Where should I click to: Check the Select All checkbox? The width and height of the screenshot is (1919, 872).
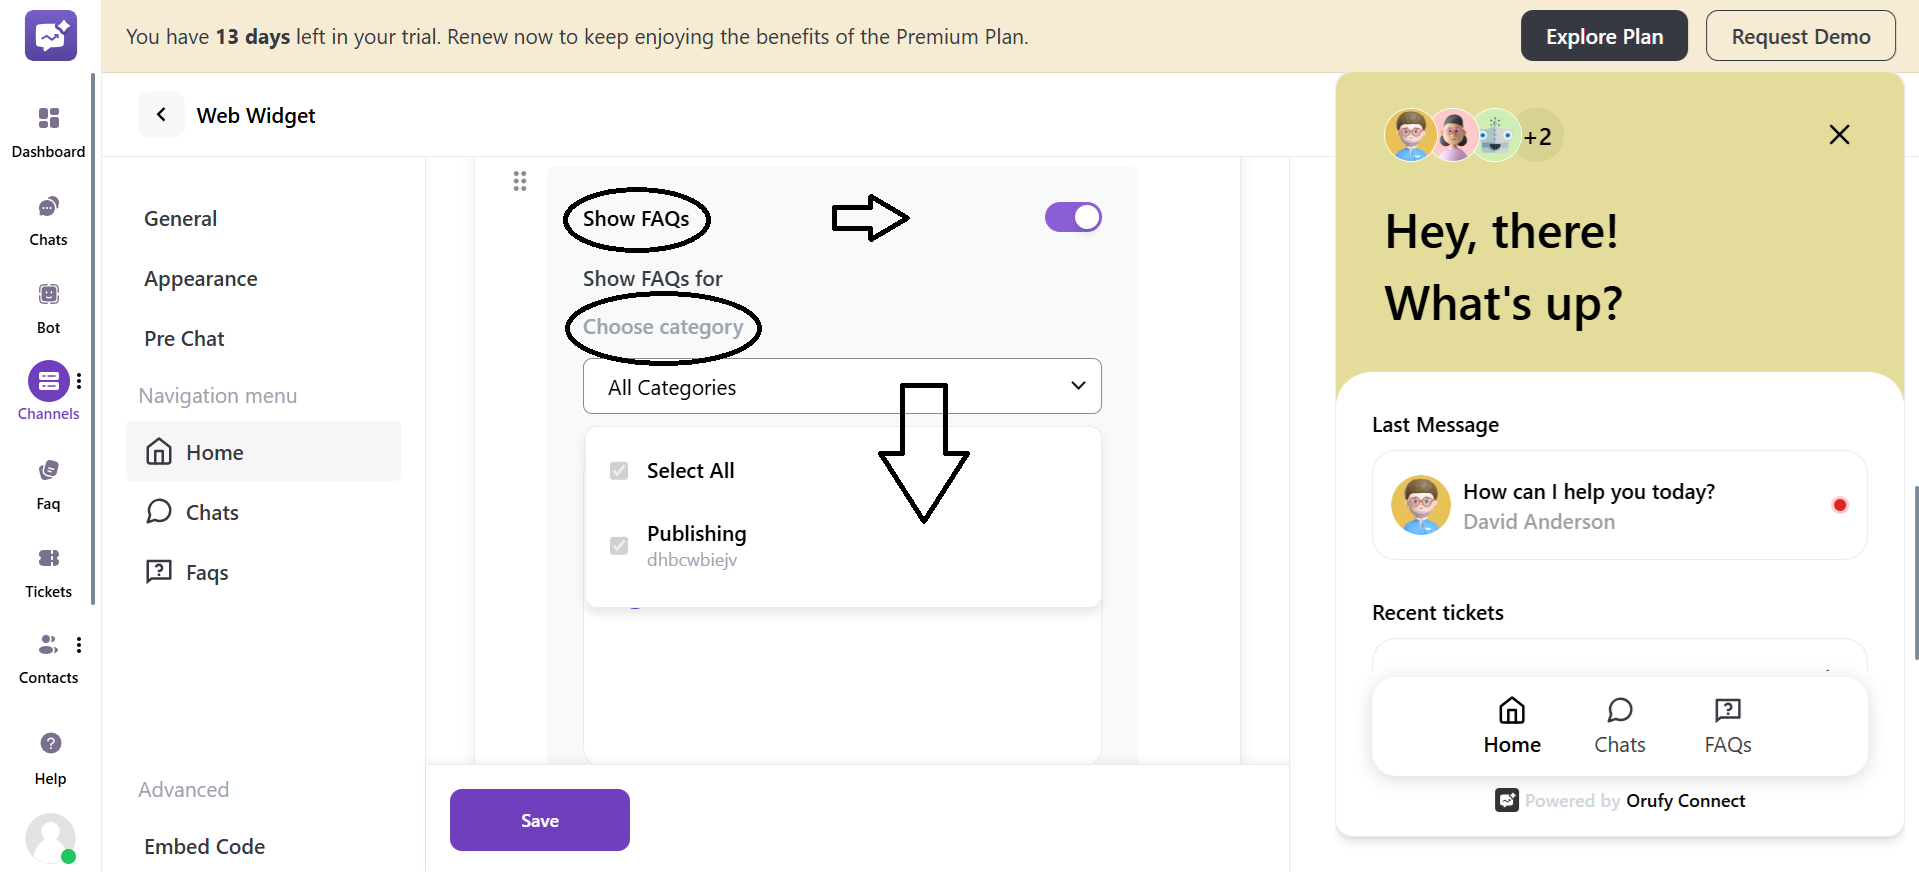pyautogui.click(x=619, y=470)
